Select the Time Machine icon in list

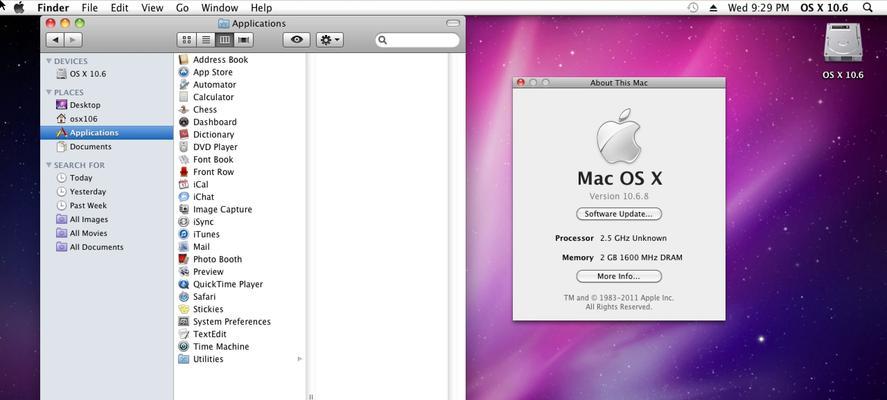point(183,346)
